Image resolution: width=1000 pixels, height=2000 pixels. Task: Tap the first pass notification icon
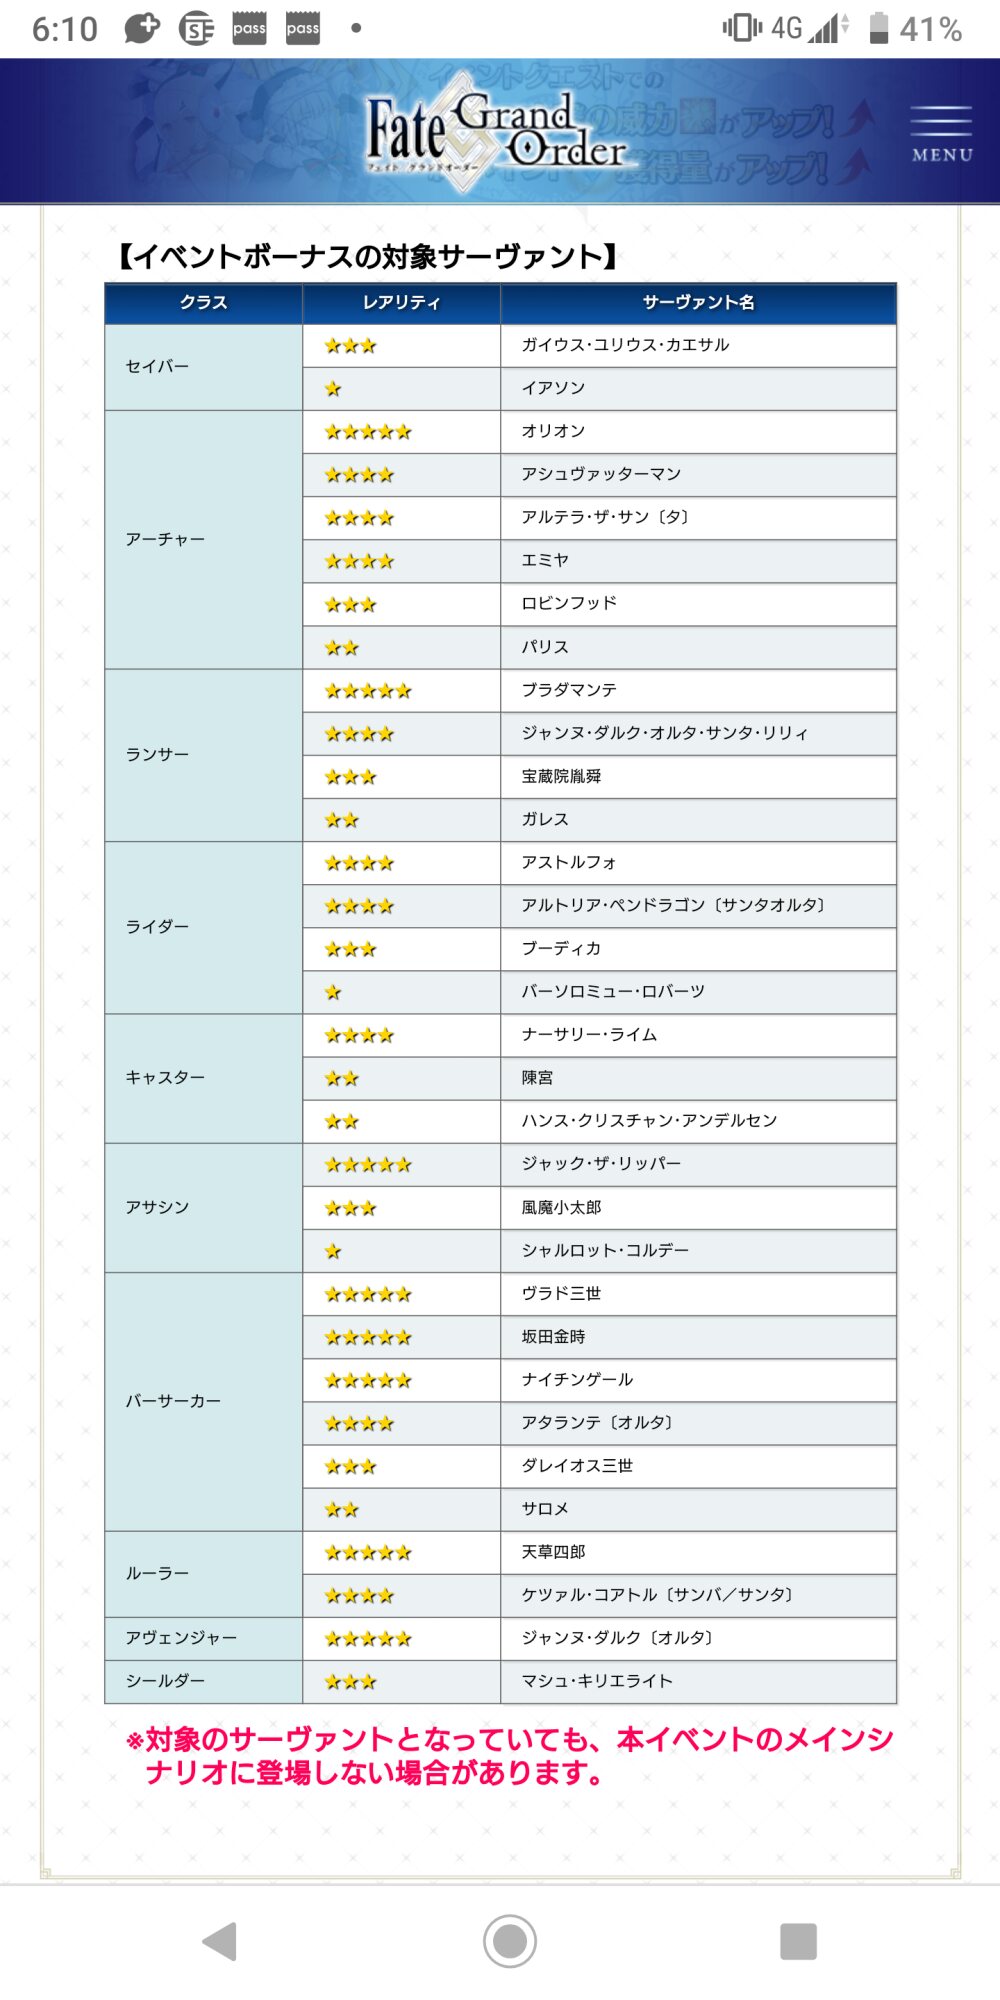249,28
